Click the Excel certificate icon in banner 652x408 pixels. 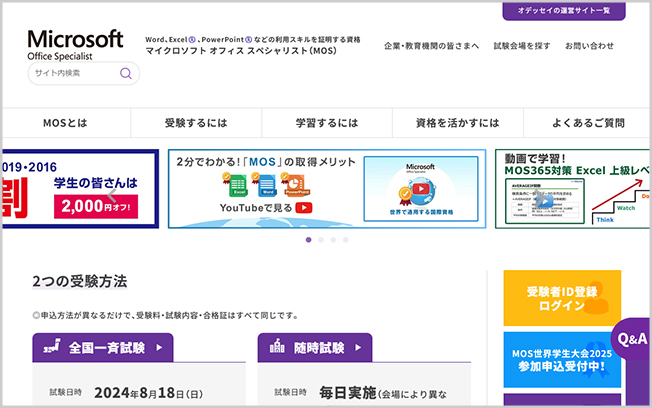[237, 184]
